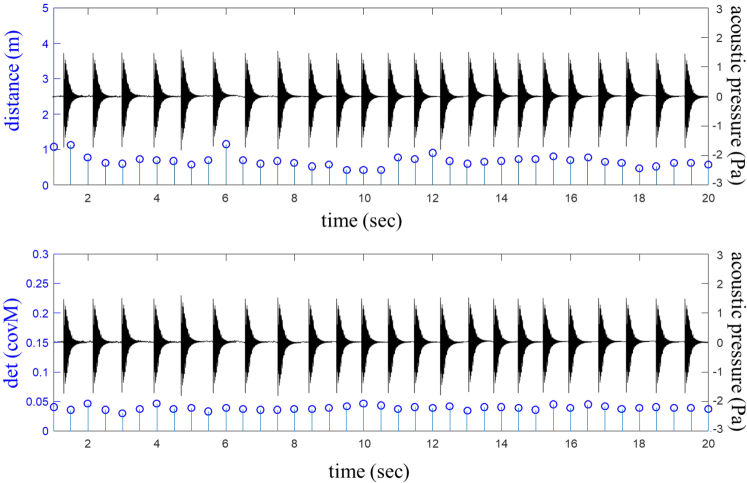Viewport: 747px width, 483px height.
Task: Select the det (covM) stem marker at 3 seconds
Action: [x=122, y=413]
